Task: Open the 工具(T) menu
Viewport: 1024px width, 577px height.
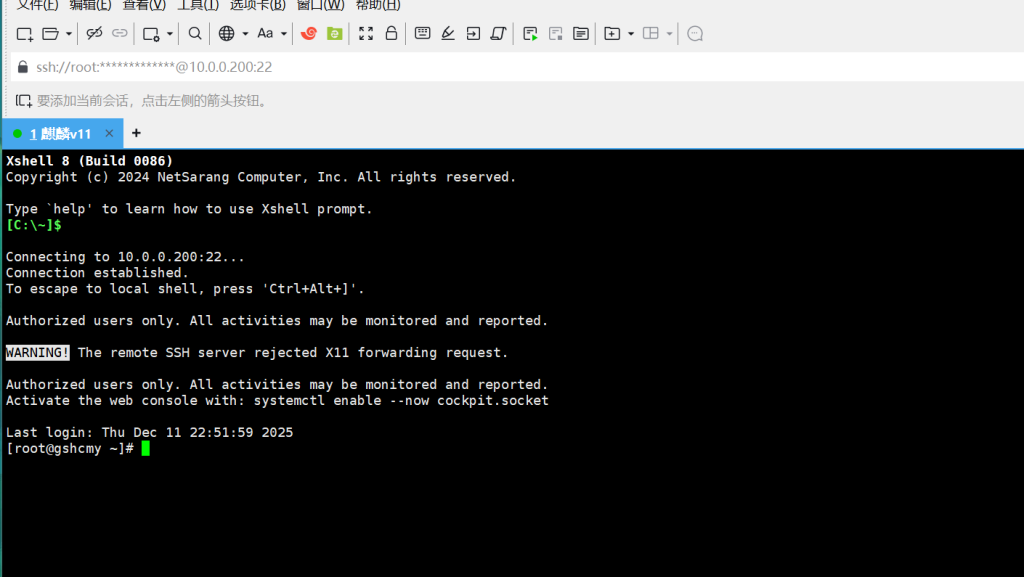Action: pyautogui.click(x=198, y=5)
